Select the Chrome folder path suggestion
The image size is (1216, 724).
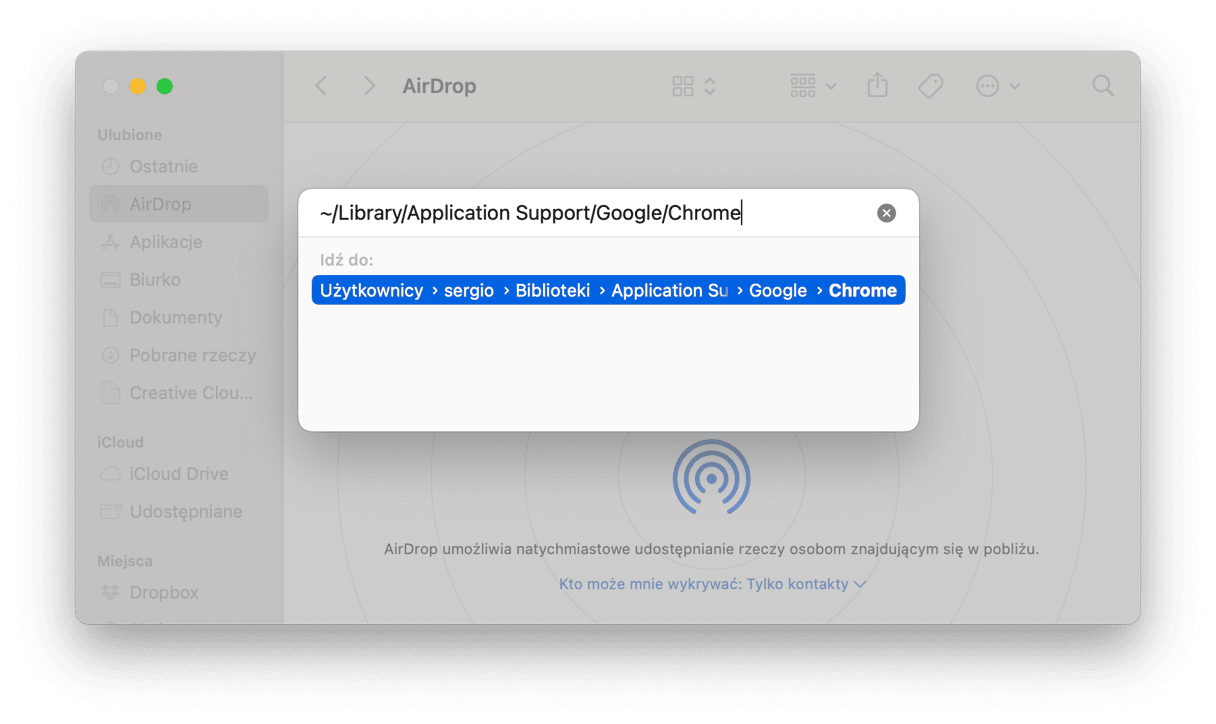608,290
